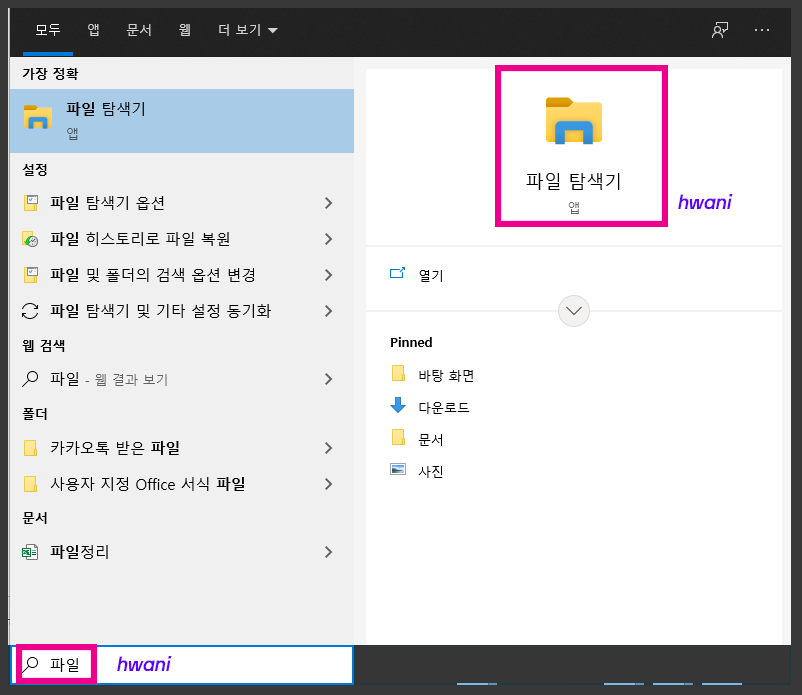Click the feedback person icon in header
Screen dimensions: 802x695
pos(720,30)
